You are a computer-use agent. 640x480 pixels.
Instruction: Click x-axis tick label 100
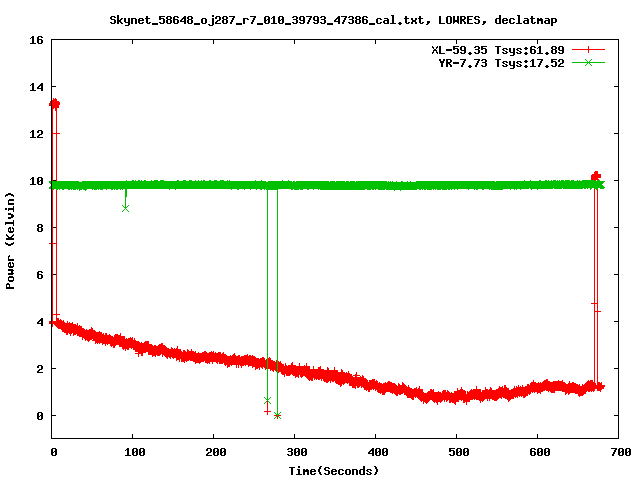tap(135, 452)
